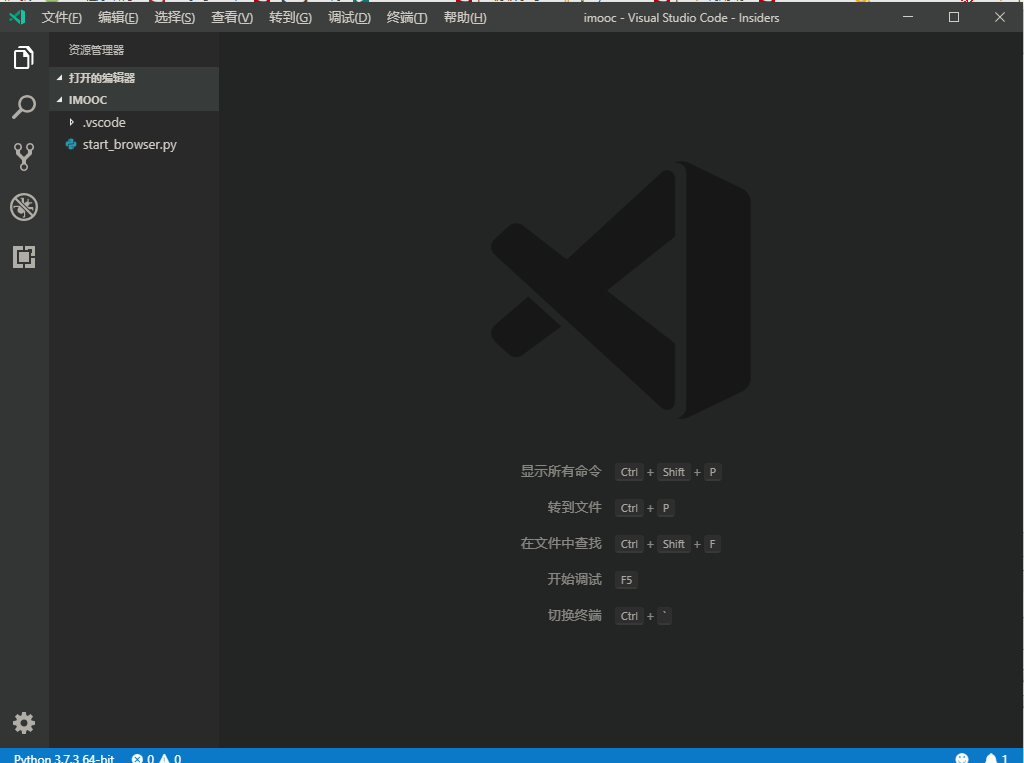Open notifications bell in status bar

pos(991,758)
